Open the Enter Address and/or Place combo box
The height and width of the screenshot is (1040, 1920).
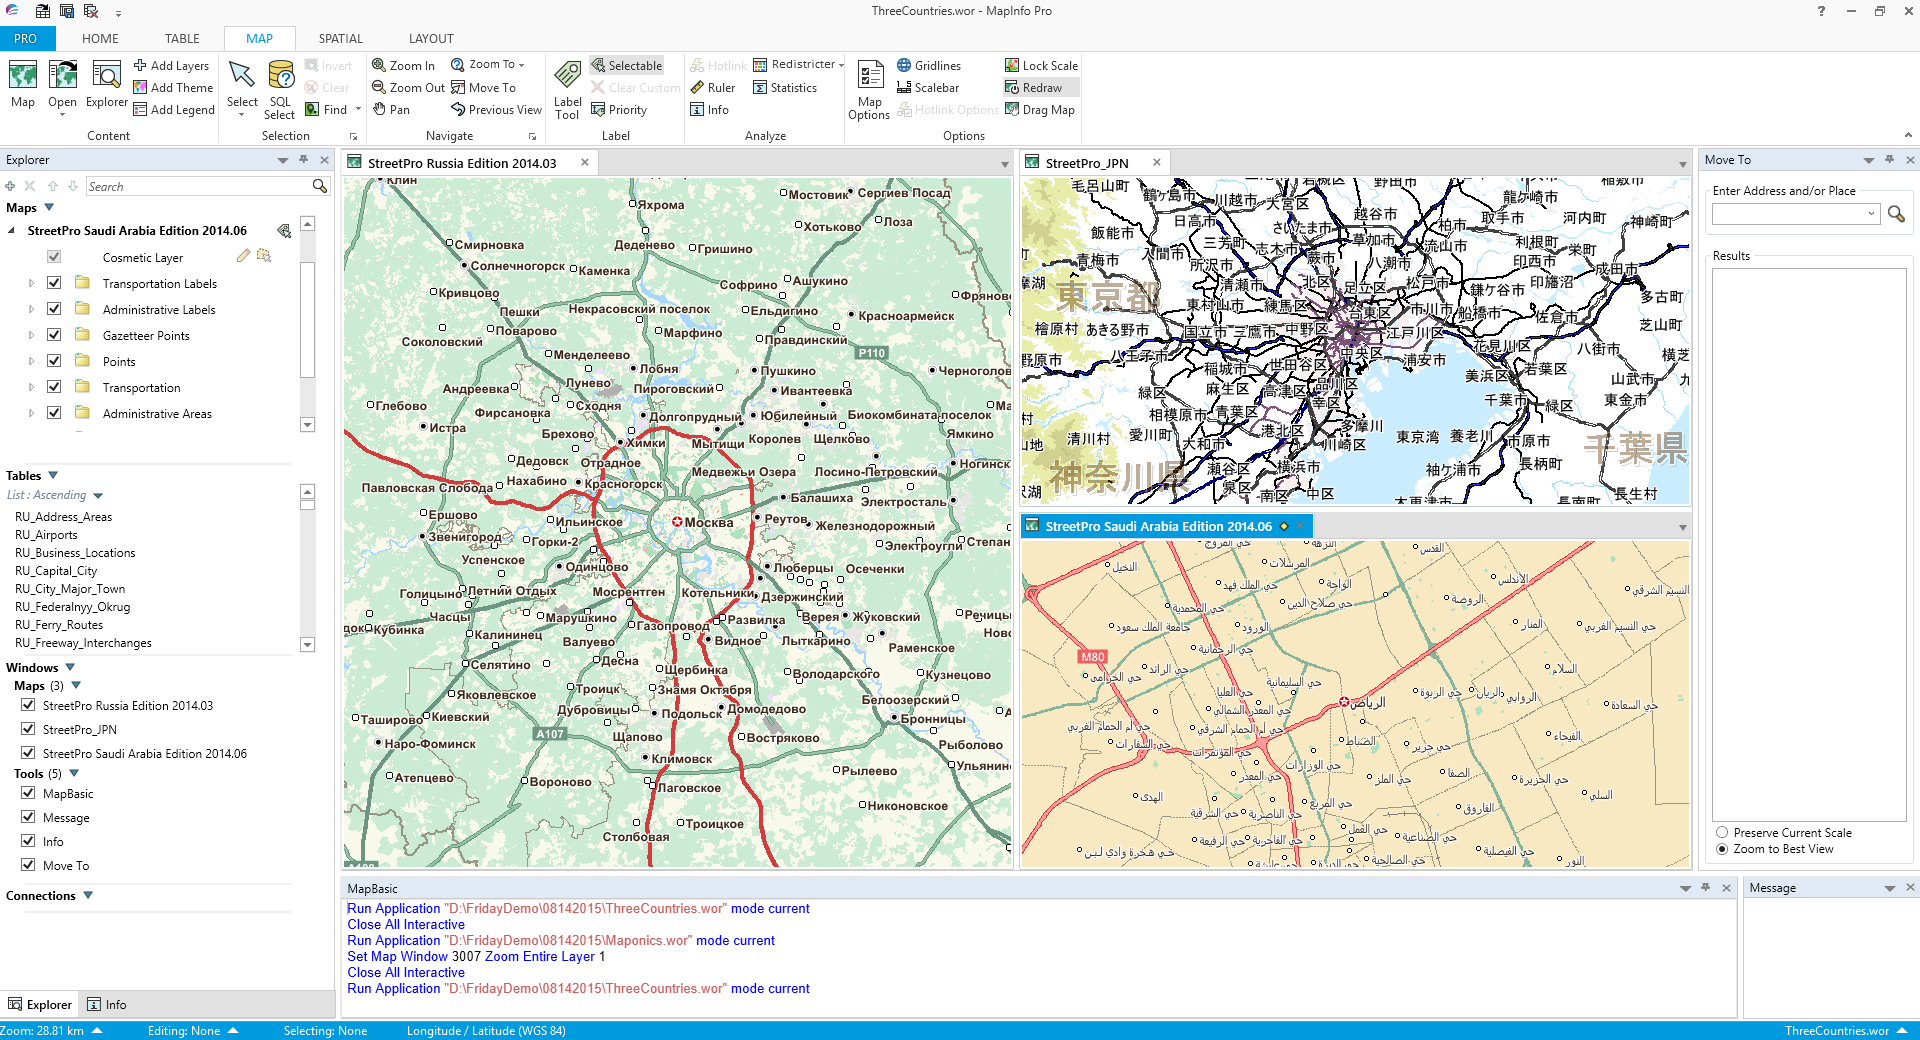pos(1796,214)
